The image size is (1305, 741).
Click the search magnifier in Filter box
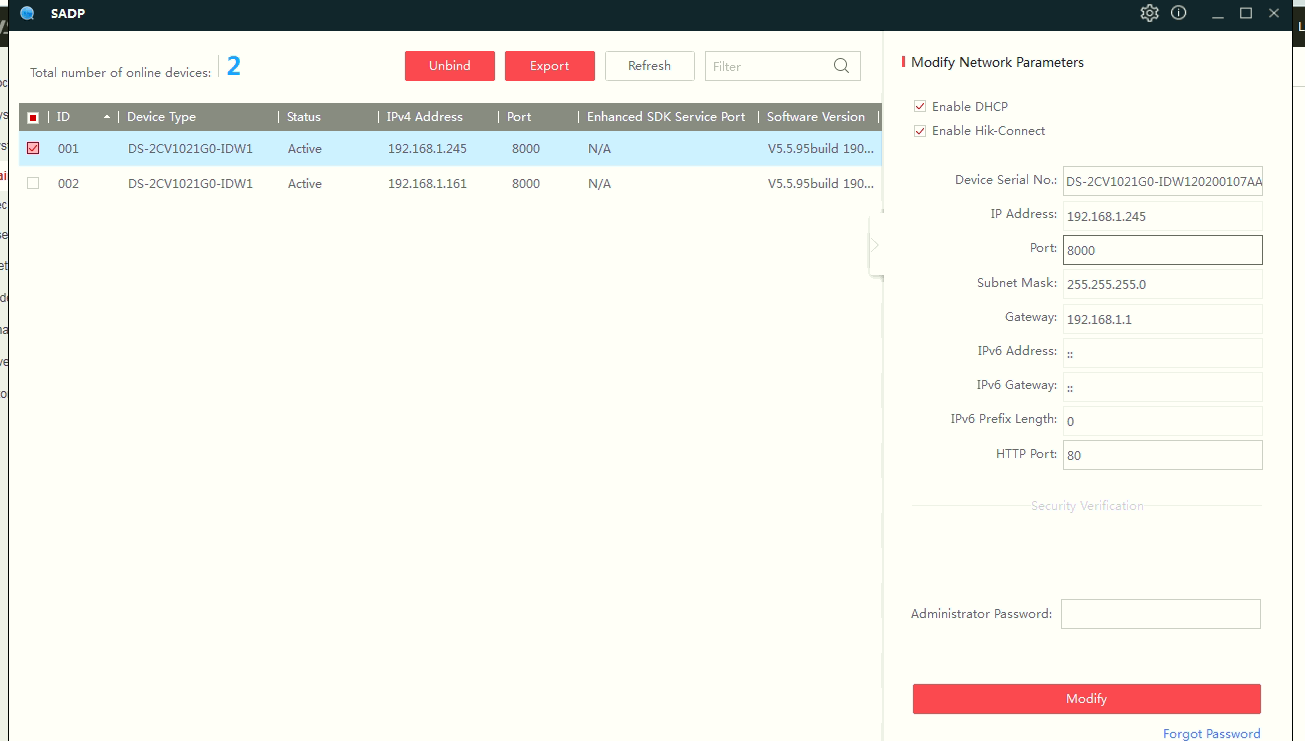[x=841, y=66]
